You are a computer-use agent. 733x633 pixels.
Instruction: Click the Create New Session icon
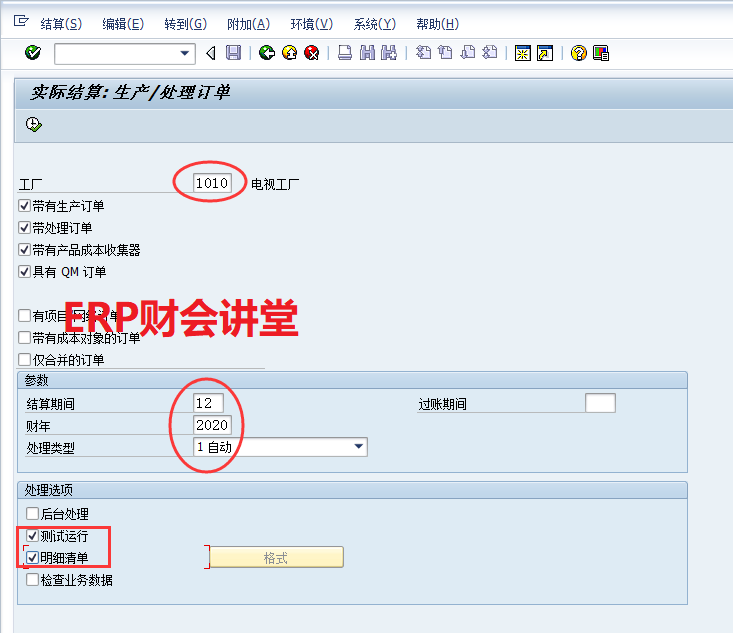click(x=523, y=53)
